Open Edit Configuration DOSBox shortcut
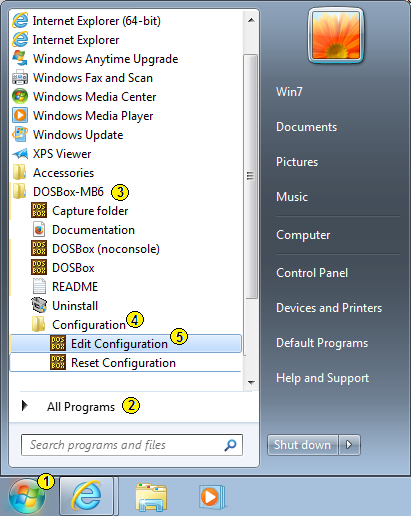 [x=126, y=344]
